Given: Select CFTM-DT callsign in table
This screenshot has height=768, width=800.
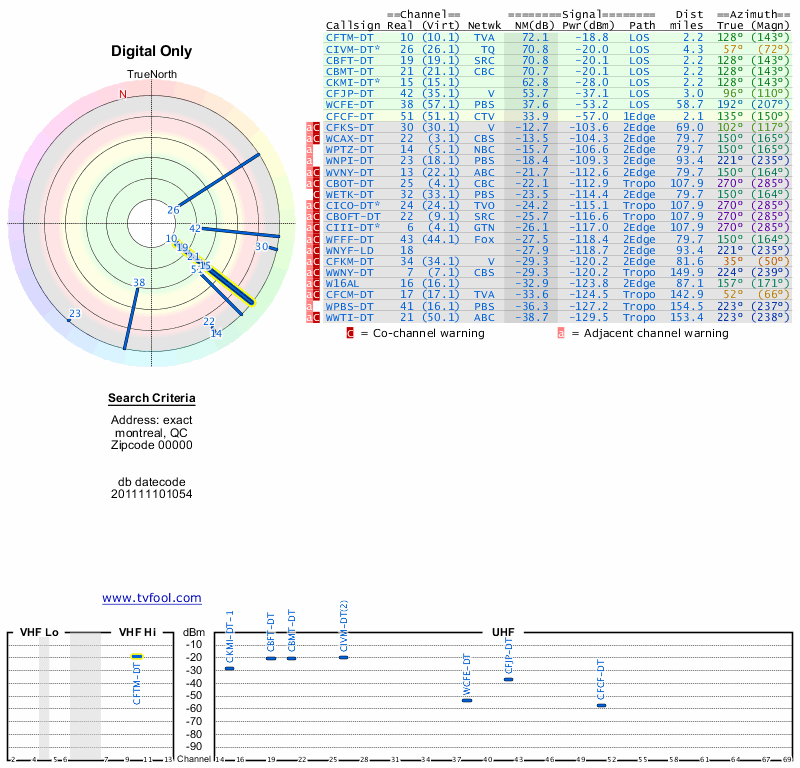Looking at the screenshot, I should (349, 38).
